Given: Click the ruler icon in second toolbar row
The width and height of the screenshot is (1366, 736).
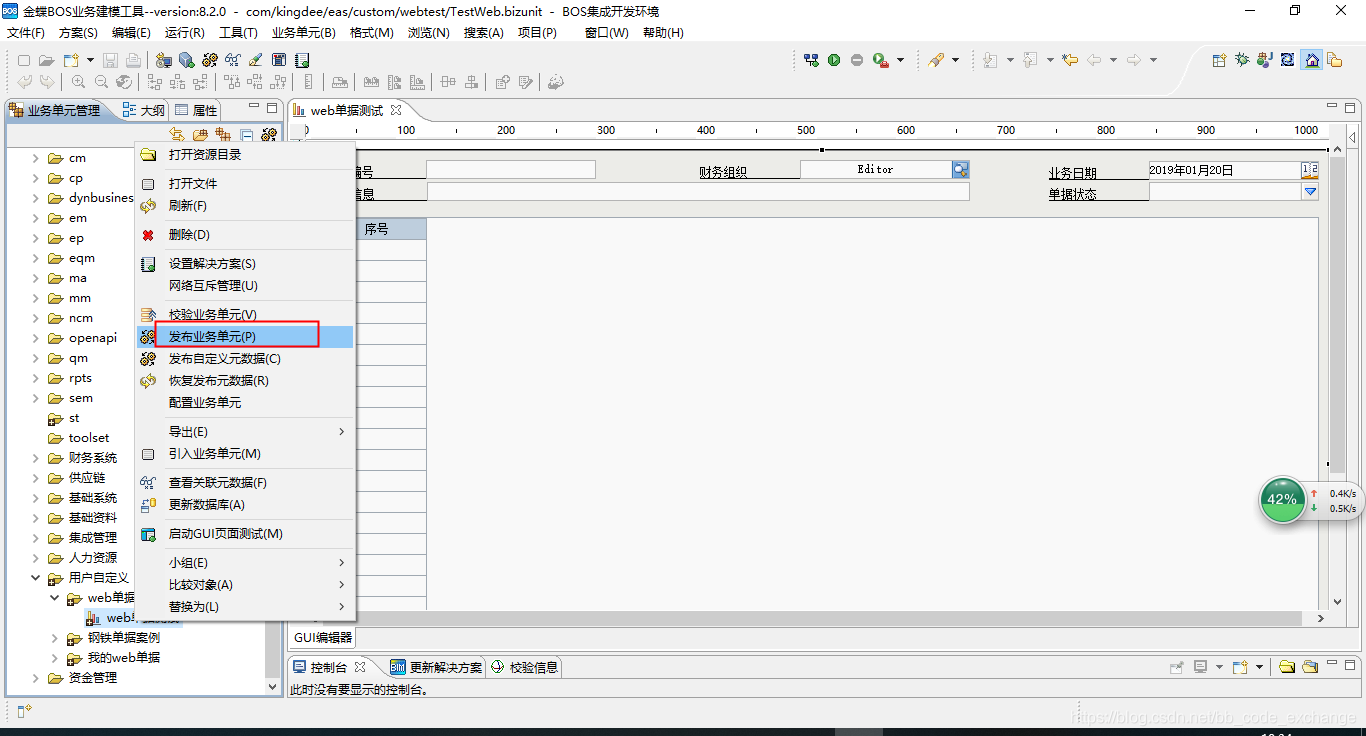Looking at the screenshot, I should click(x=309, y=82).
